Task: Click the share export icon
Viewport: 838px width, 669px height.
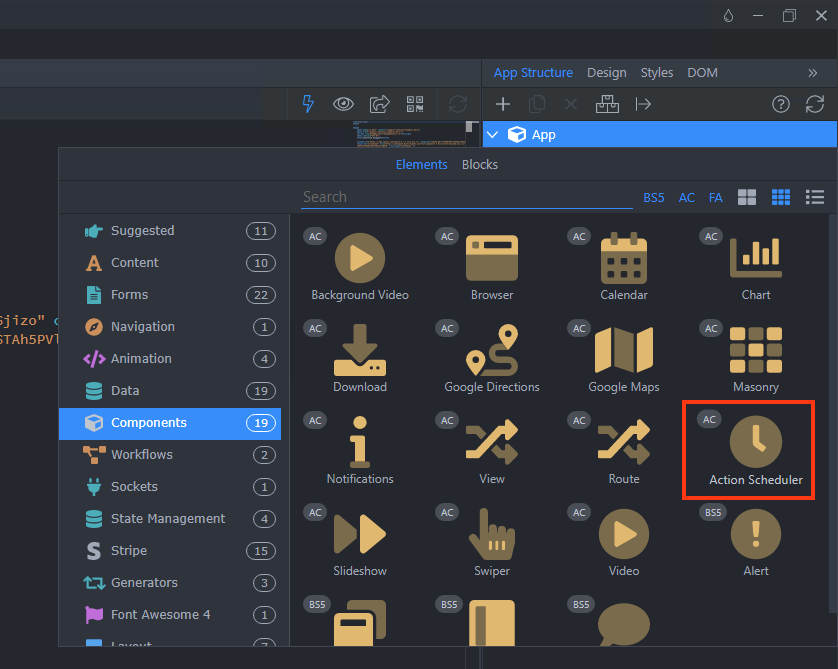Action: tap(379, 104)
